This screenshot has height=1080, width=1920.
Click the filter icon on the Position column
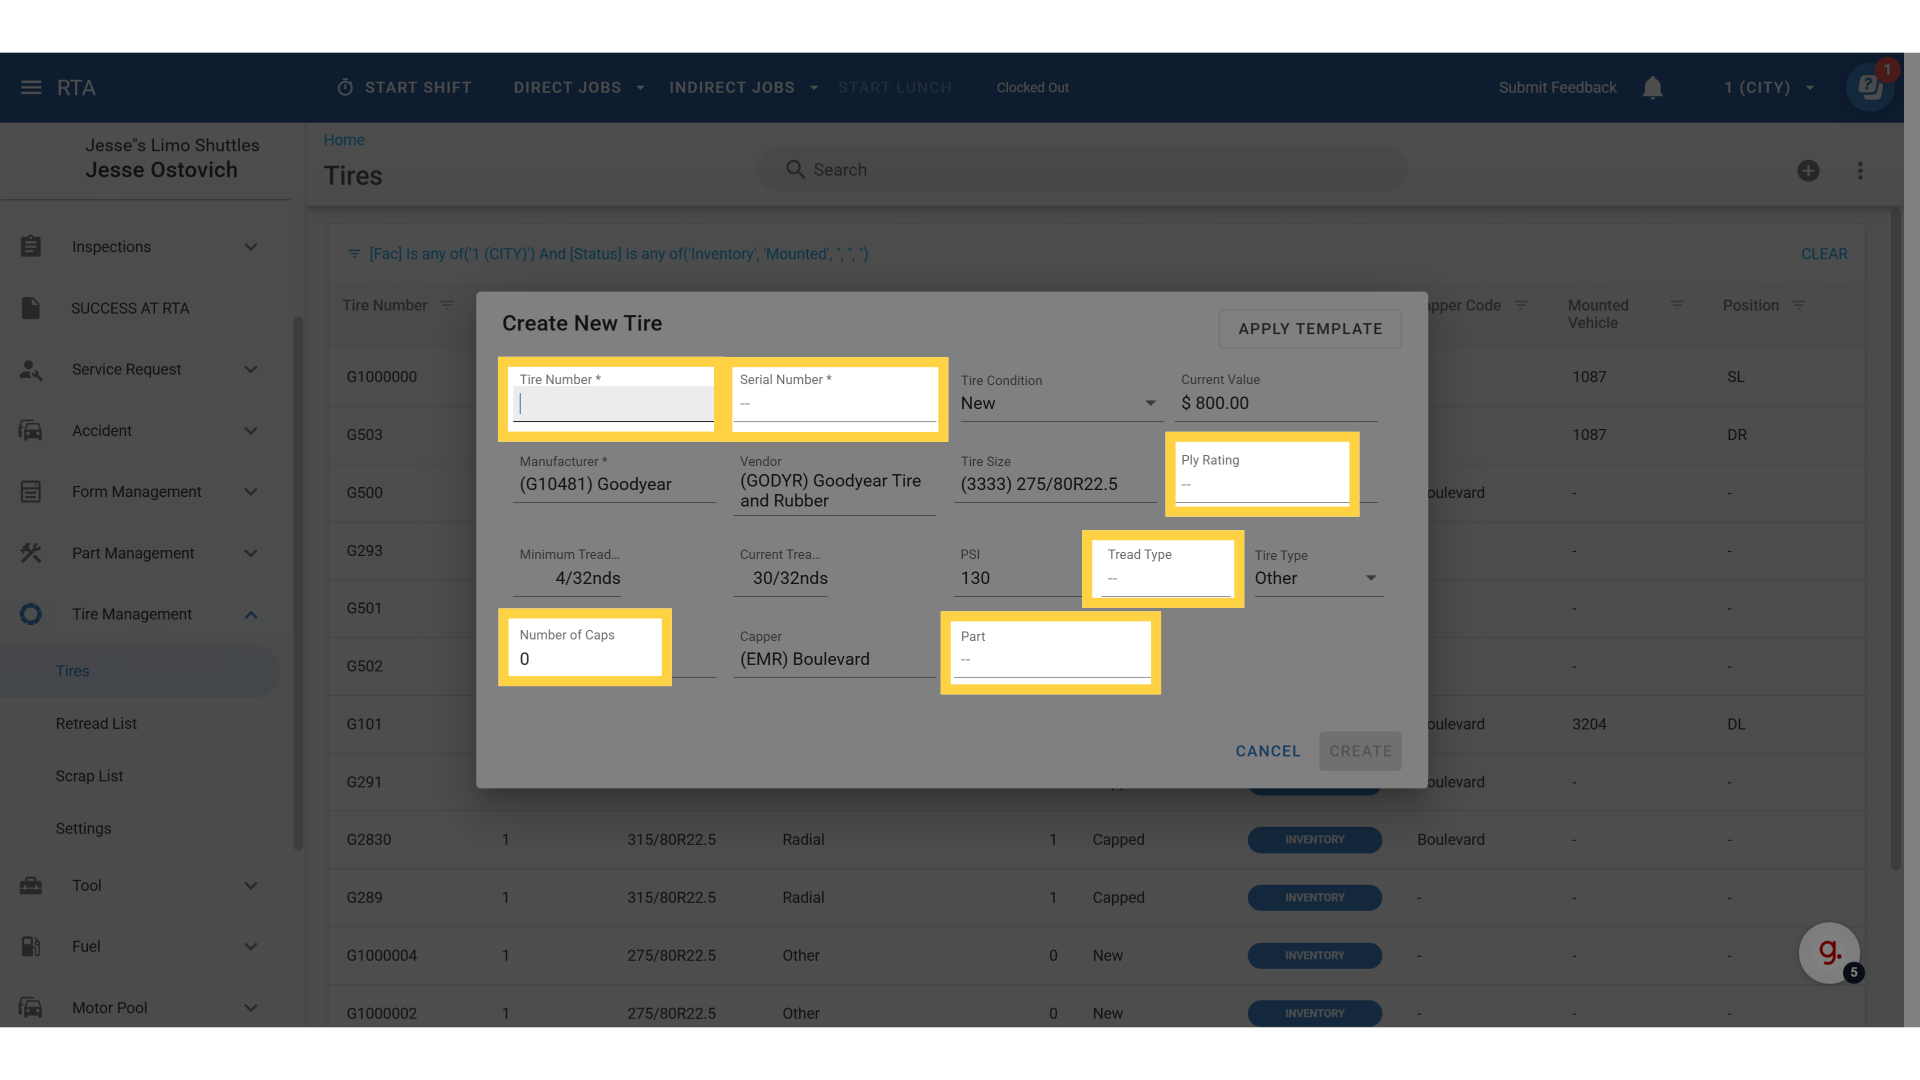pyautogui.click(x=1799, y=305)
